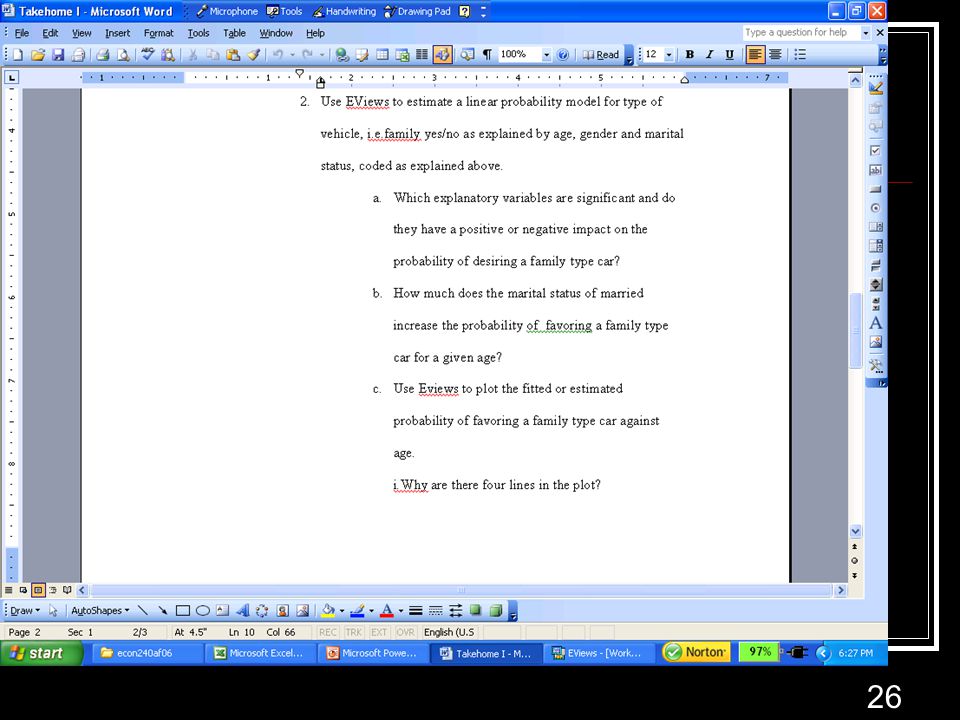Select Align Left

tap(755, 54)
